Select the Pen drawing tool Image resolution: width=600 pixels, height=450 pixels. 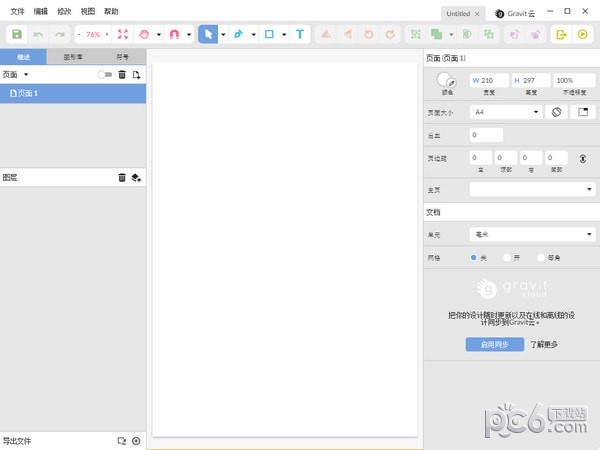[239, 34]
